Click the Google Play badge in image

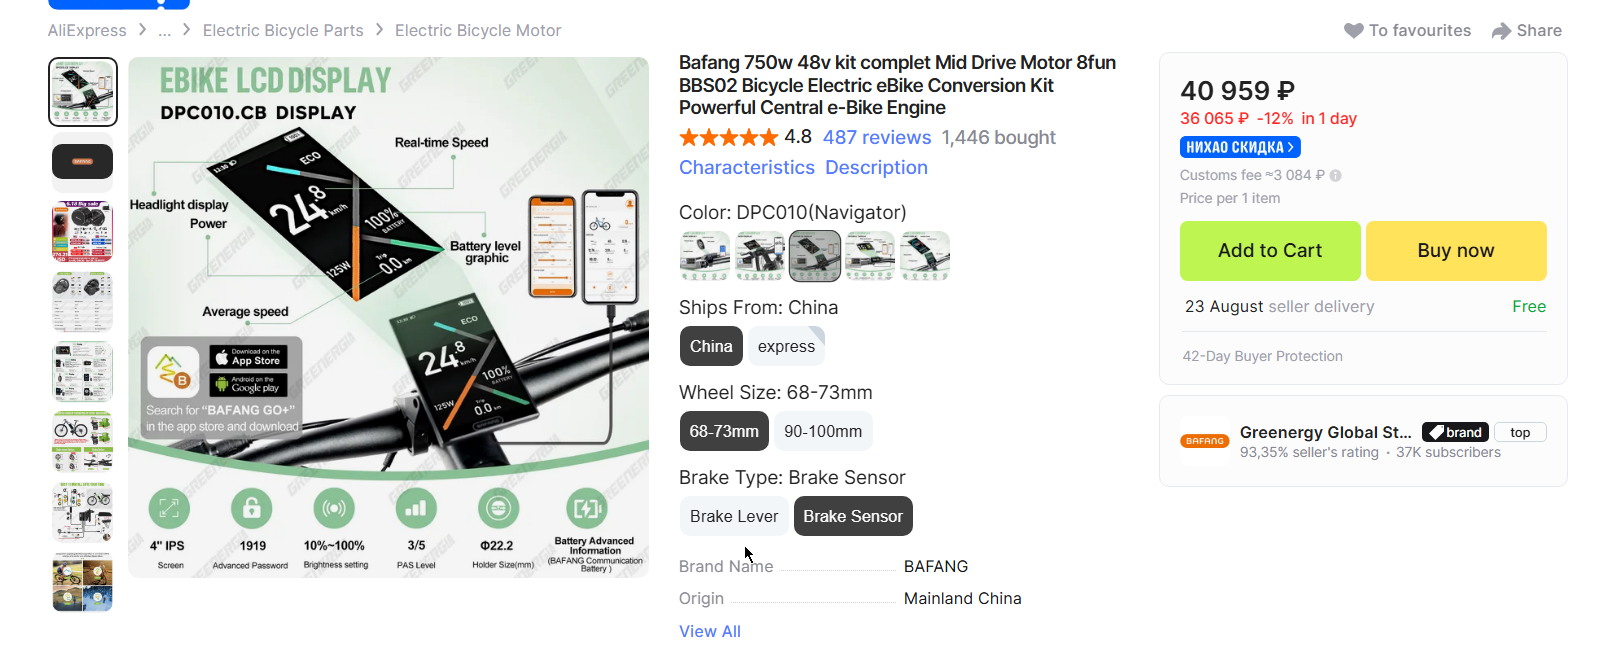pos(248,385)
